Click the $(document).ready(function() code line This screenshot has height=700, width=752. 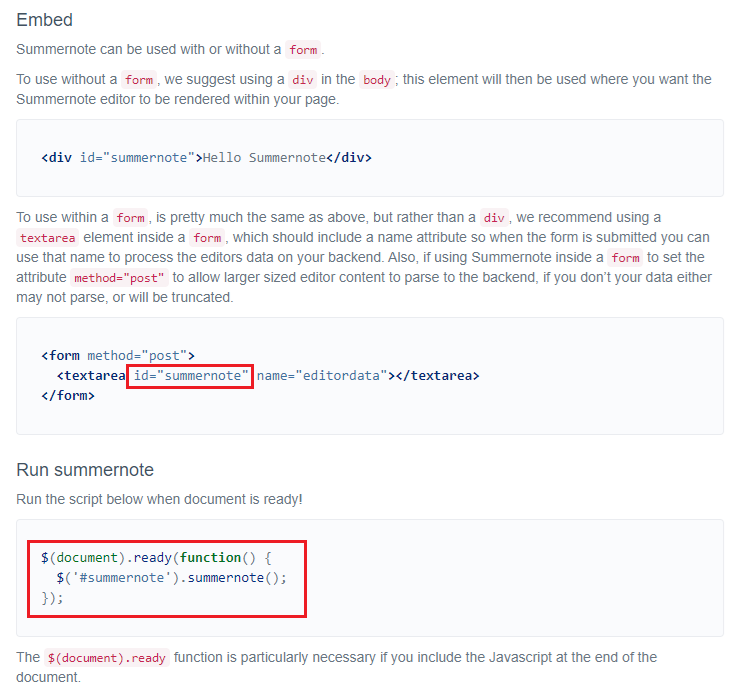(x=156, y=558)
